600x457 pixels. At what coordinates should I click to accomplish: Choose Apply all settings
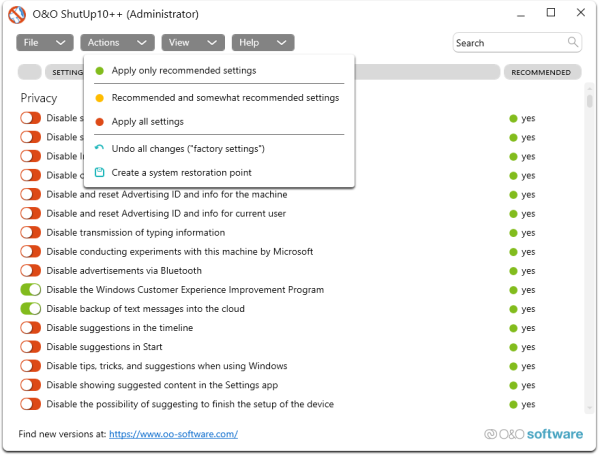(219, 122)
